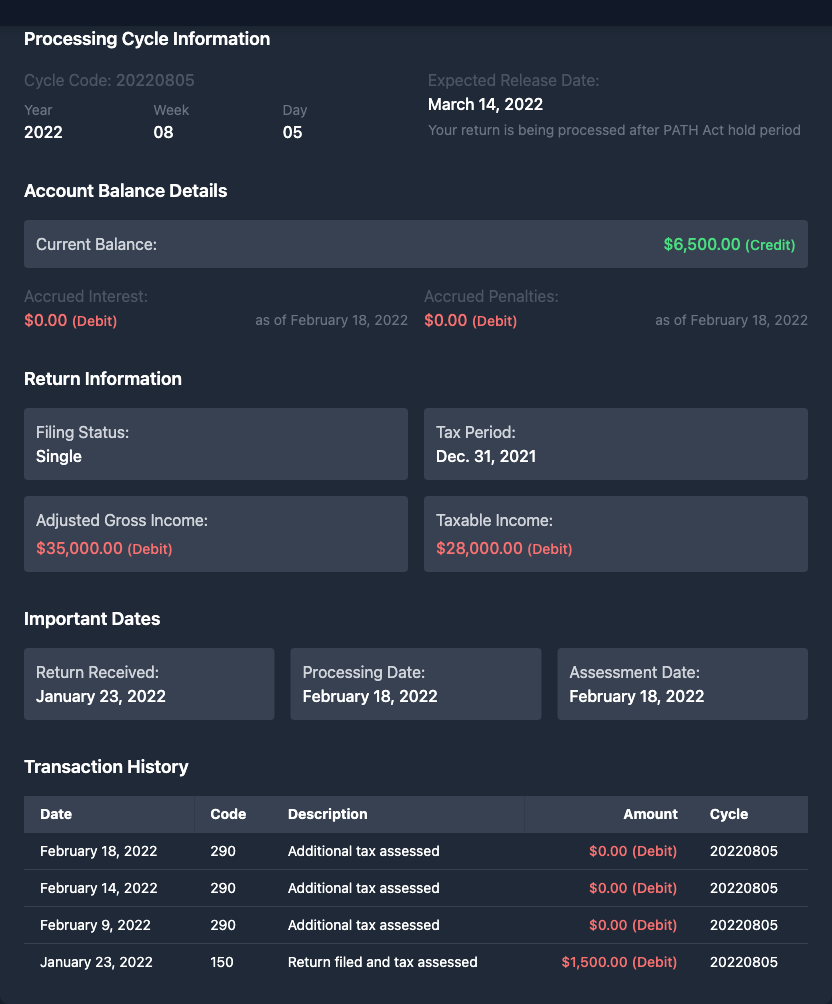Select the February 18, 2022 transaction row

click(415, 851)
